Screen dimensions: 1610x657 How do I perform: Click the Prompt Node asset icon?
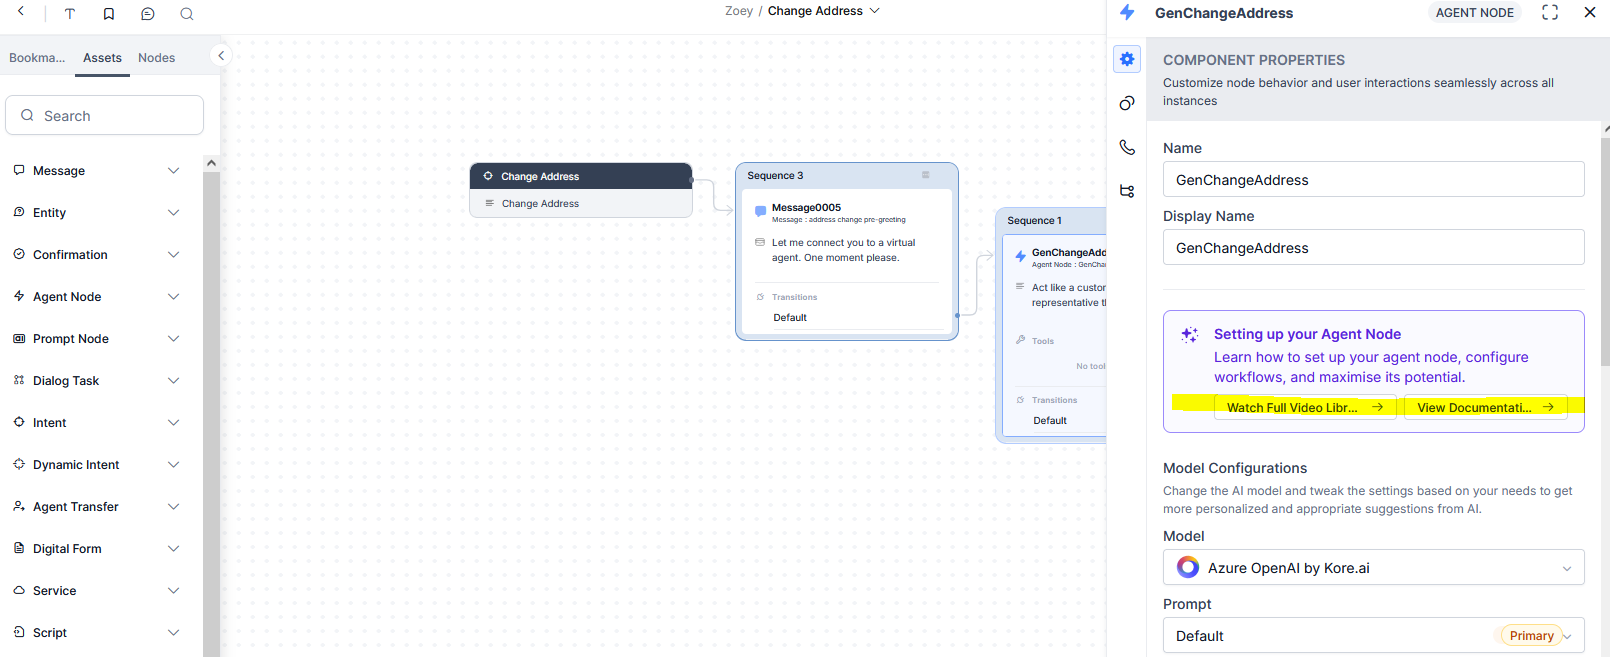pos(19,338)
